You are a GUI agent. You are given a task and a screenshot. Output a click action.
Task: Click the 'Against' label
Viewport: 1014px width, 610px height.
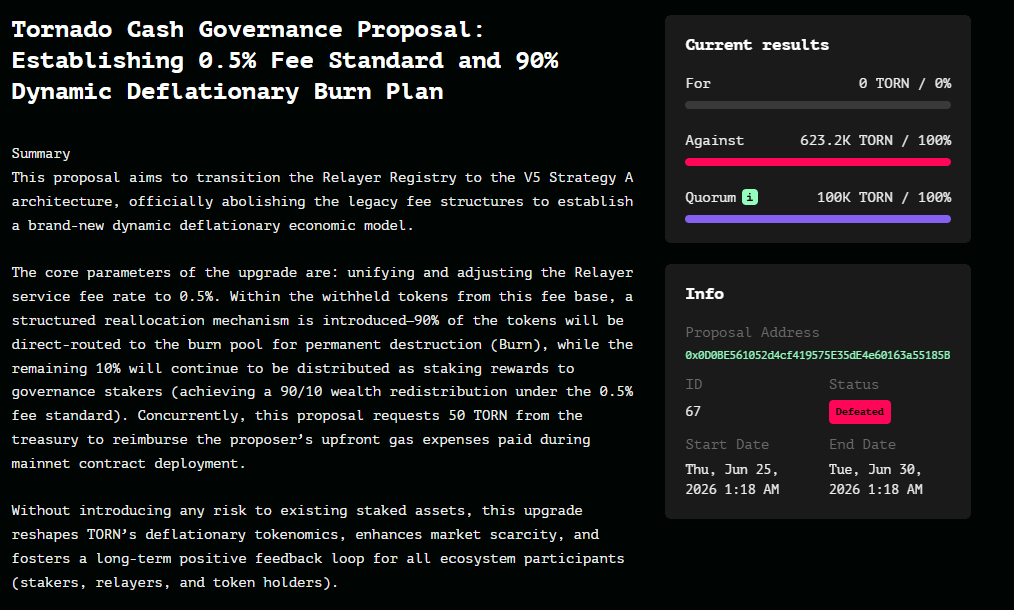714,140
